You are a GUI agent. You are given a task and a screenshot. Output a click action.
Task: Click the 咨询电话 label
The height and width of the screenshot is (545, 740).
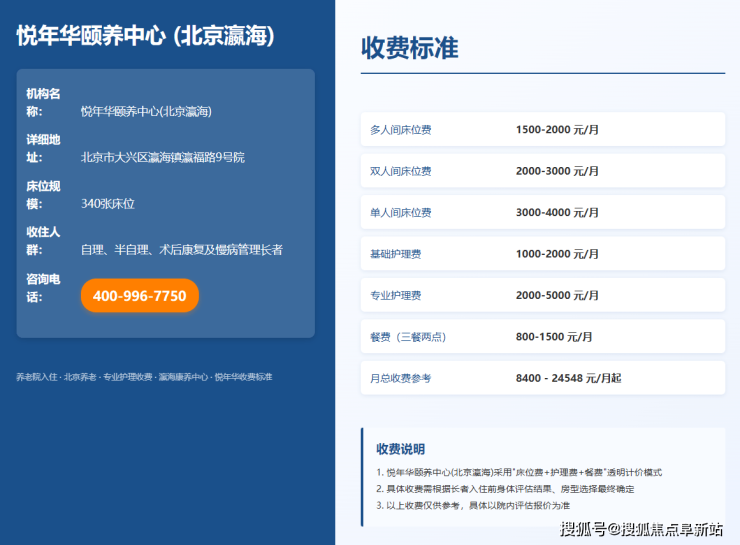click(43, 288)
